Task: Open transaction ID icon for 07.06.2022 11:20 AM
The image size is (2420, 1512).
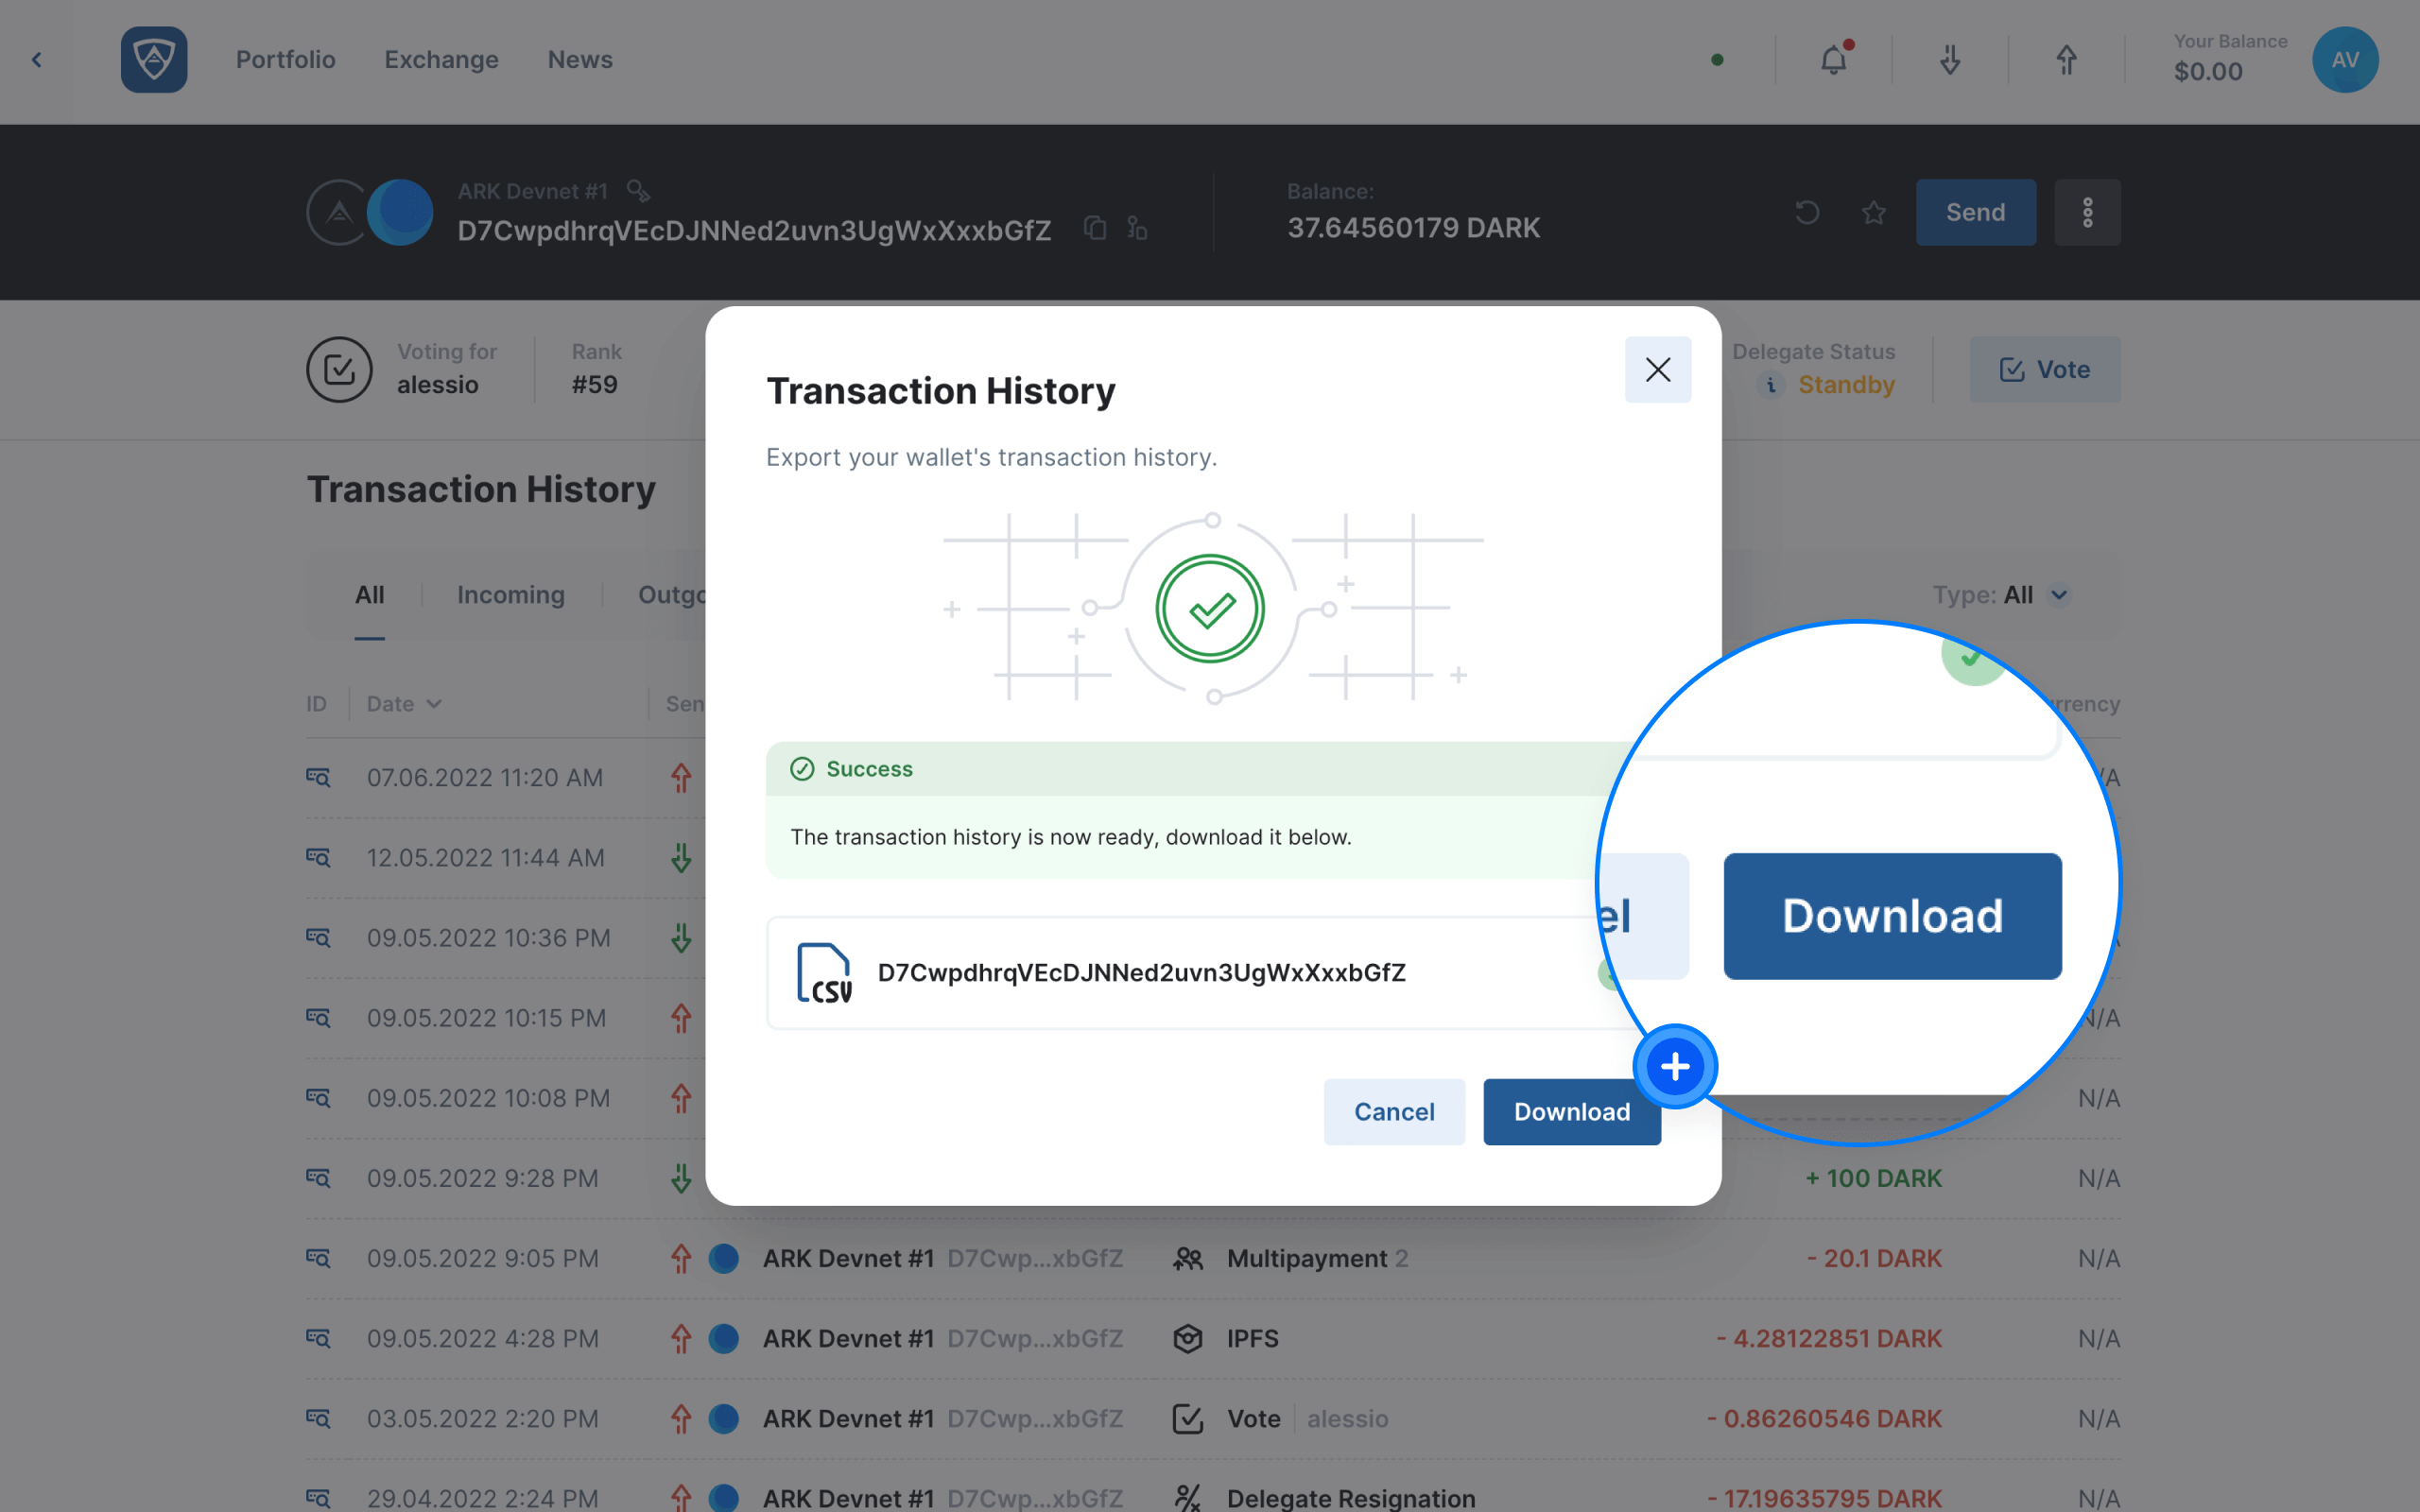Action: (x=318, y=777)
